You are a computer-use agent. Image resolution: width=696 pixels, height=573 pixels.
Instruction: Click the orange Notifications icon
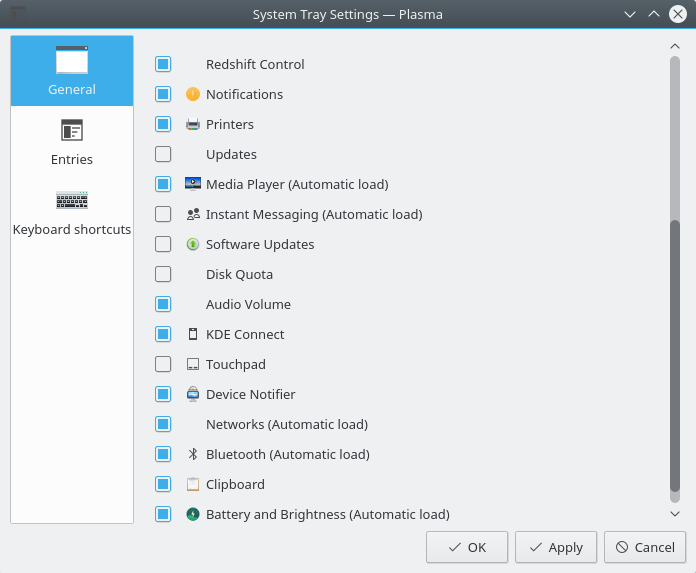tap(193, 94)
